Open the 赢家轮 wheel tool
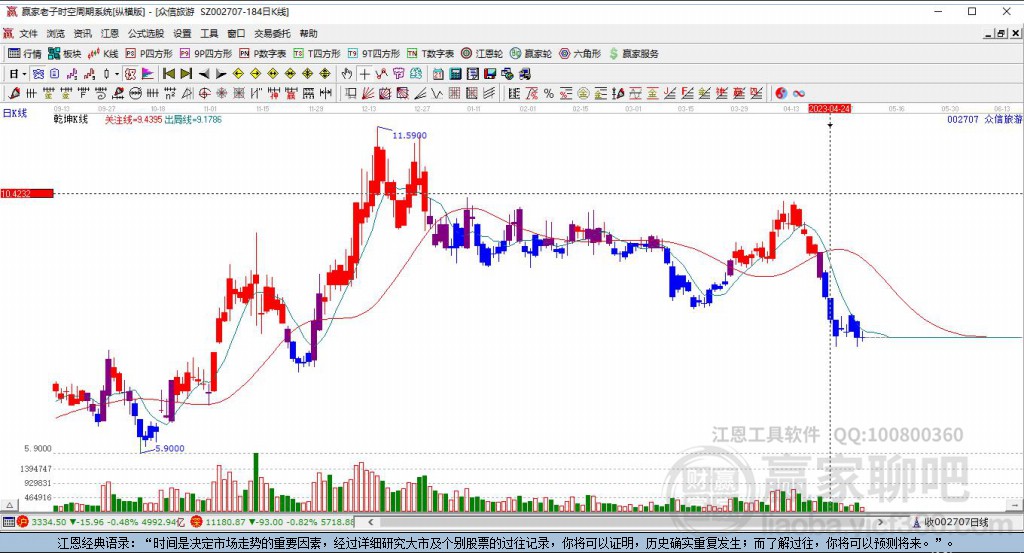The image size is (1024, 553). (531, 54)
